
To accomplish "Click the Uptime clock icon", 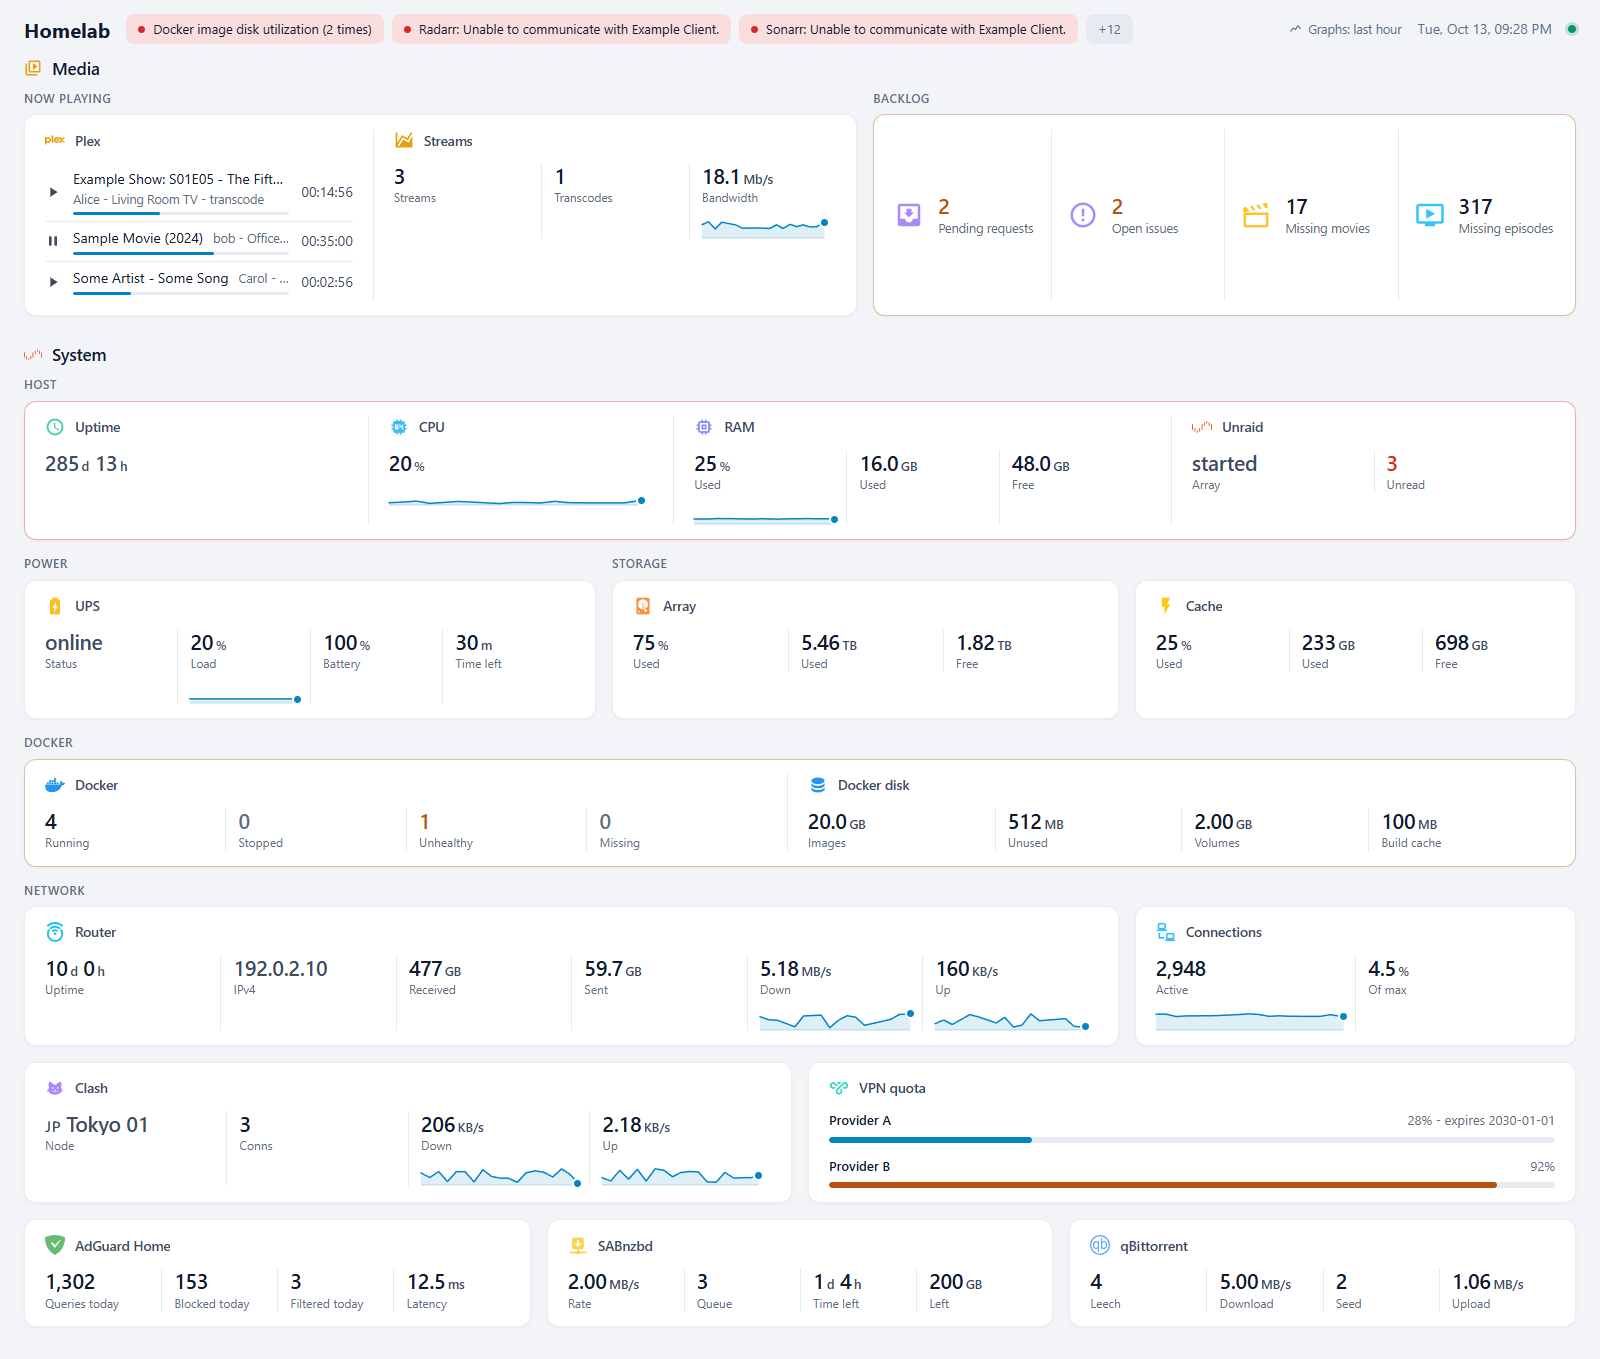I will click(x=55, y=427).
